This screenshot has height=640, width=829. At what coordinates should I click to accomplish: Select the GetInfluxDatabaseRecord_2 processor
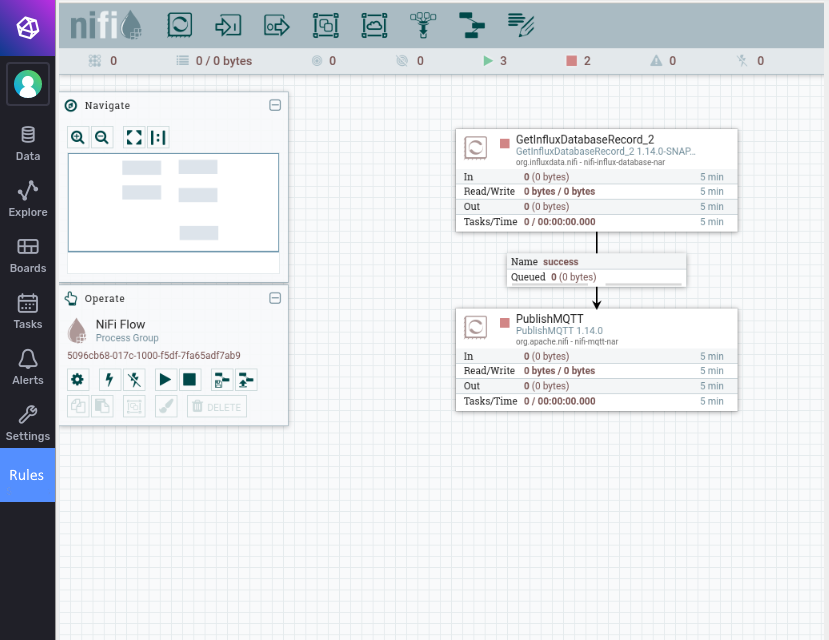[596, 180]
